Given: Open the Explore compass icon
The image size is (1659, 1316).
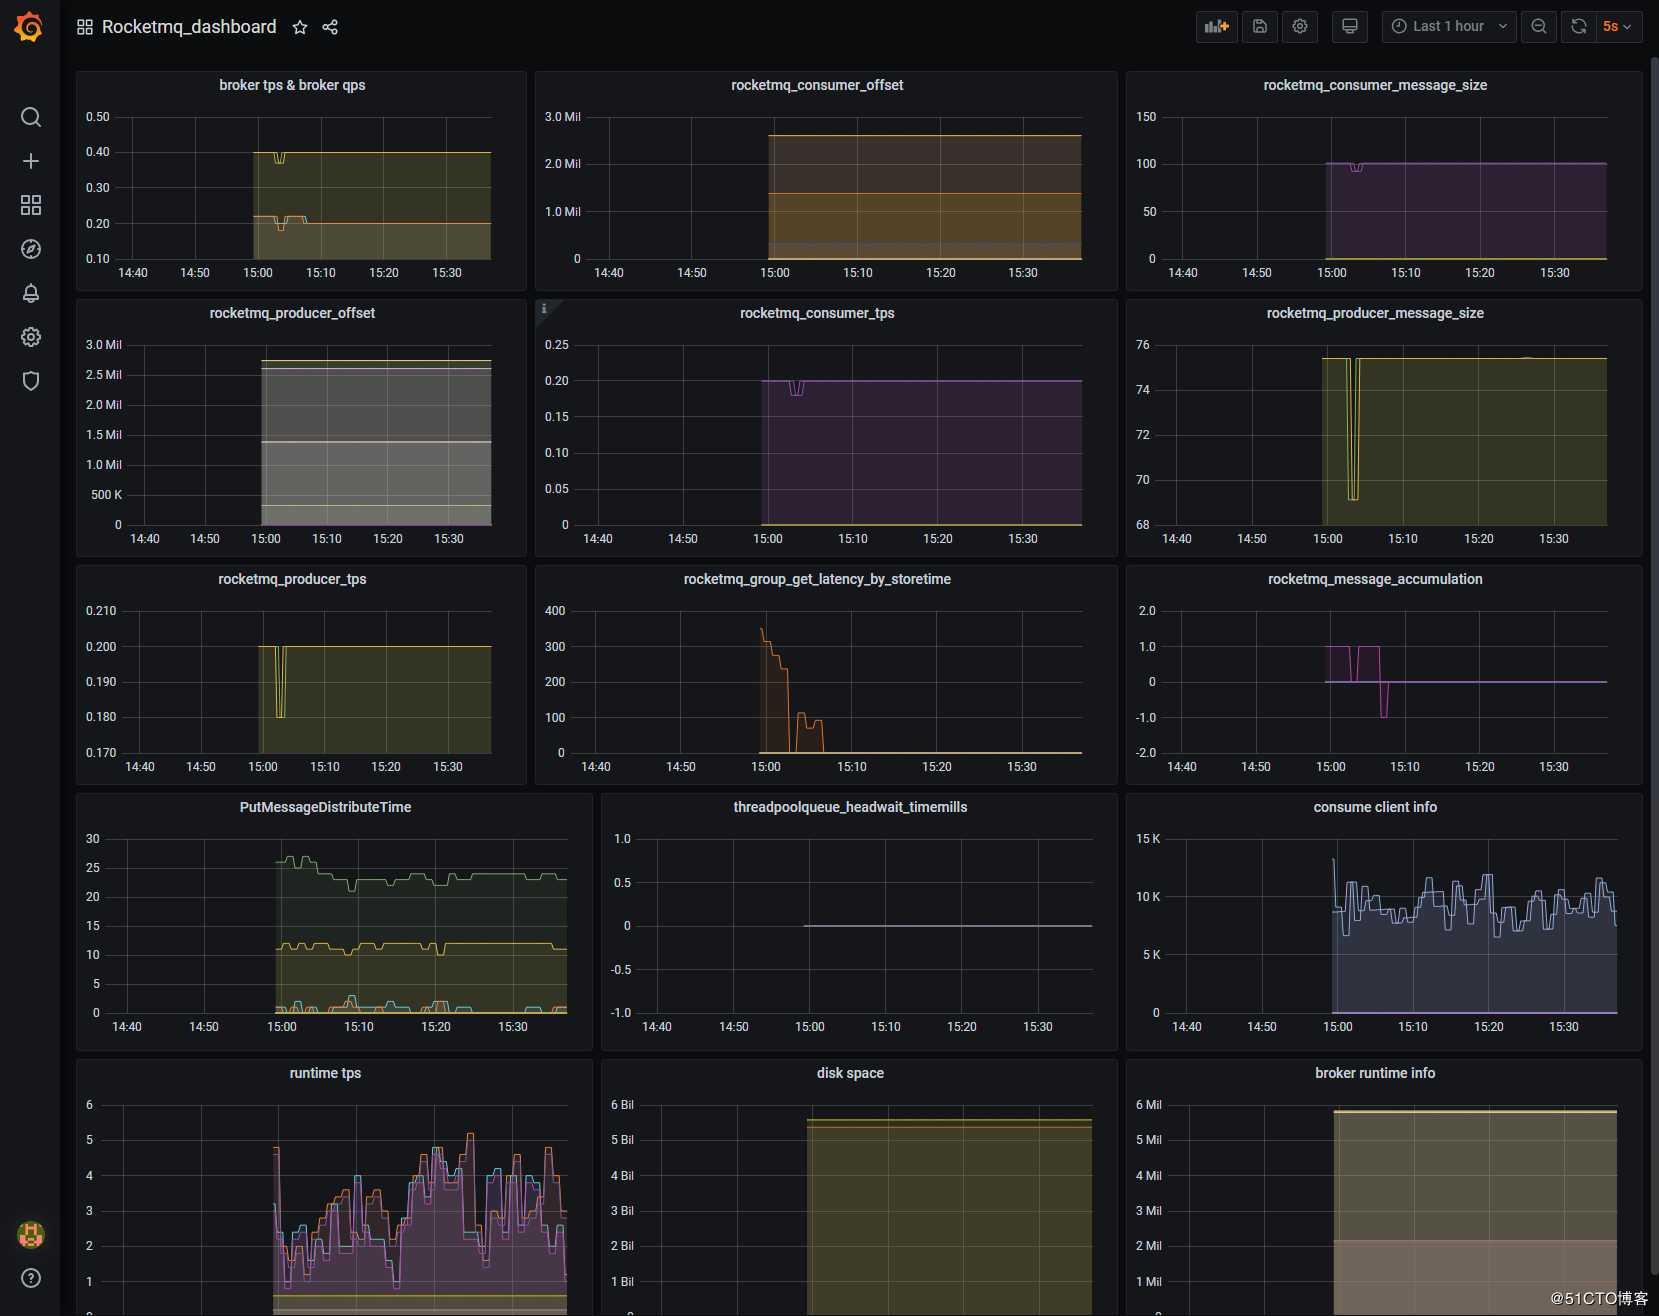Looking at the screenshot, I should [31, 249].
